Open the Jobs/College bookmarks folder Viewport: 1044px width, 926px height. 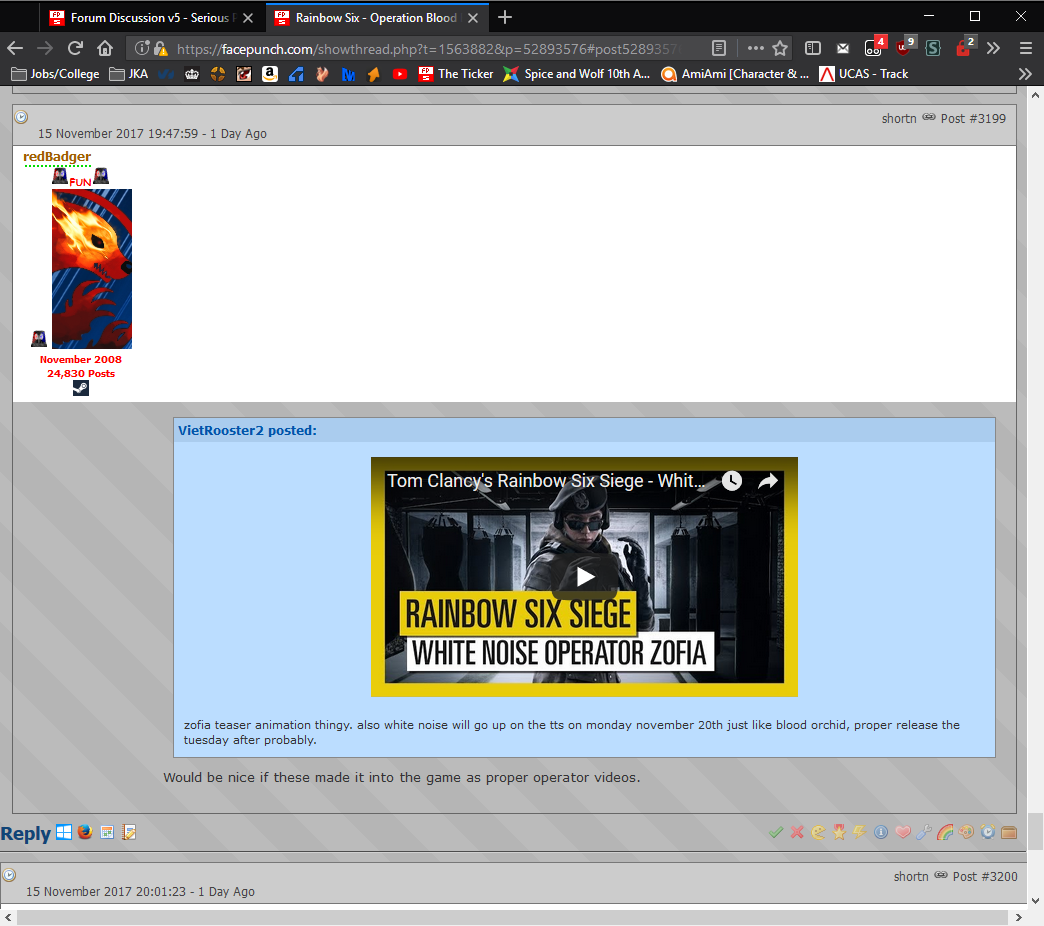(x=56, y=74)
